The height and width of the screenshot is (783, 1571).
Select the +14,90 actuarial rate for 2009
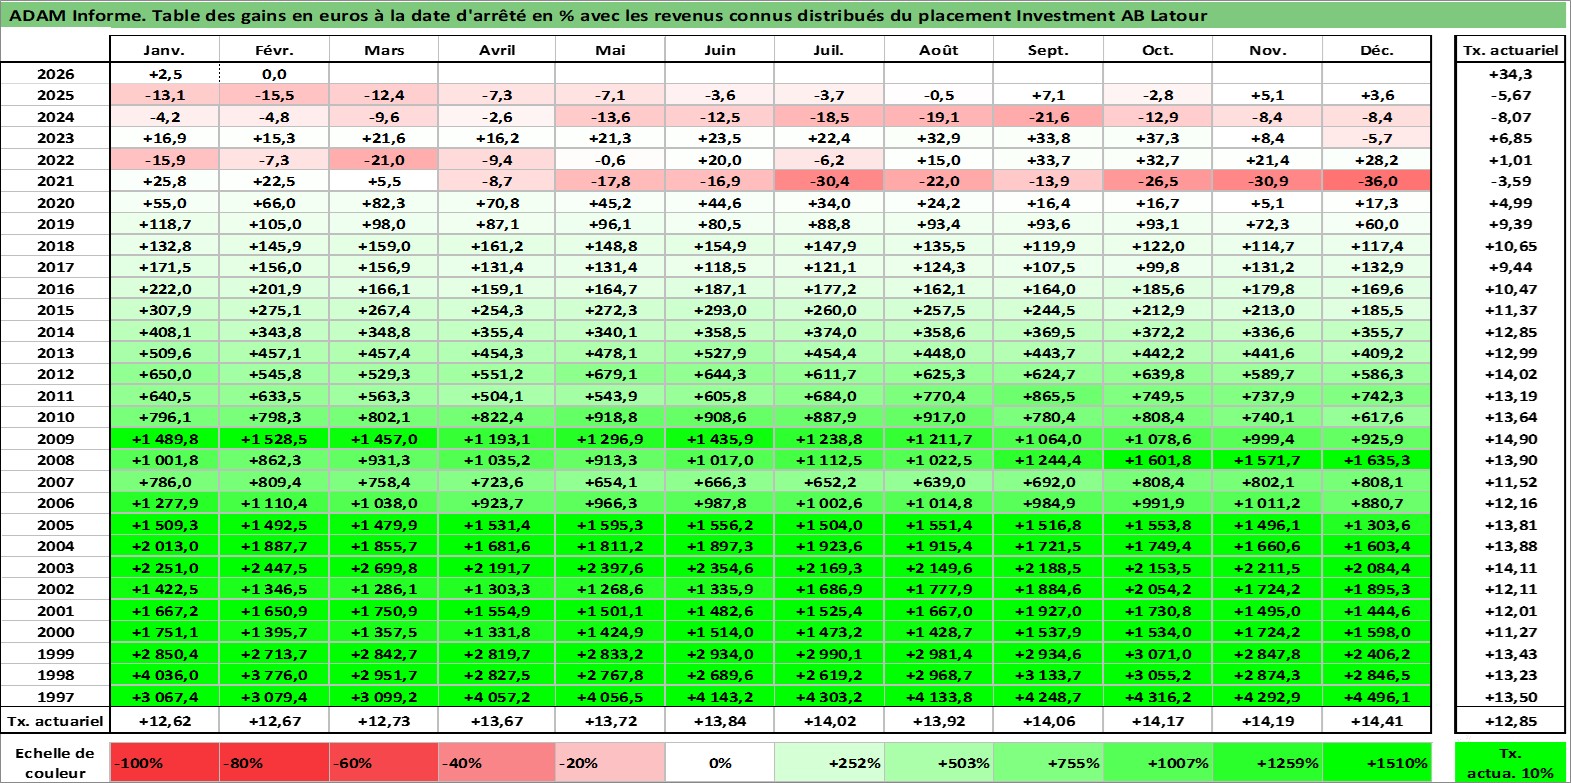[x=1510, y=439]
